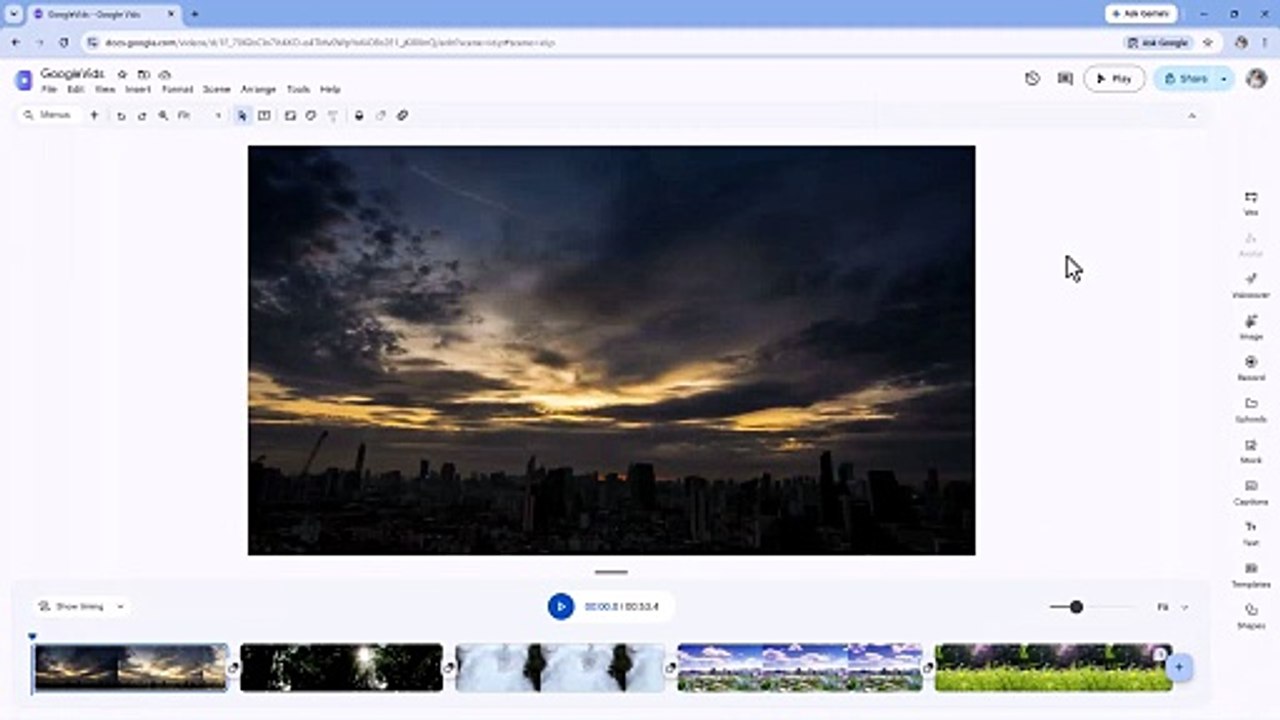Select the snowy trees scene thumbnail

(560, 667)
